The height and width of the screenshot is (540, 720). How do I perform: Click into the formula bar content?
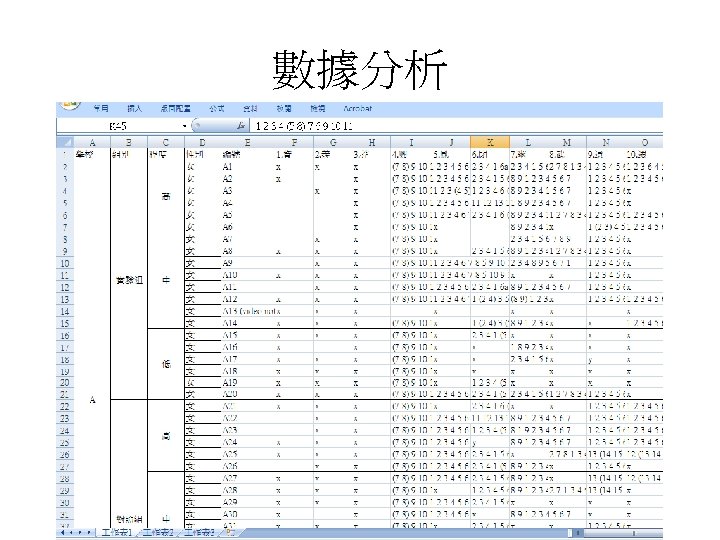coord(455,126)
